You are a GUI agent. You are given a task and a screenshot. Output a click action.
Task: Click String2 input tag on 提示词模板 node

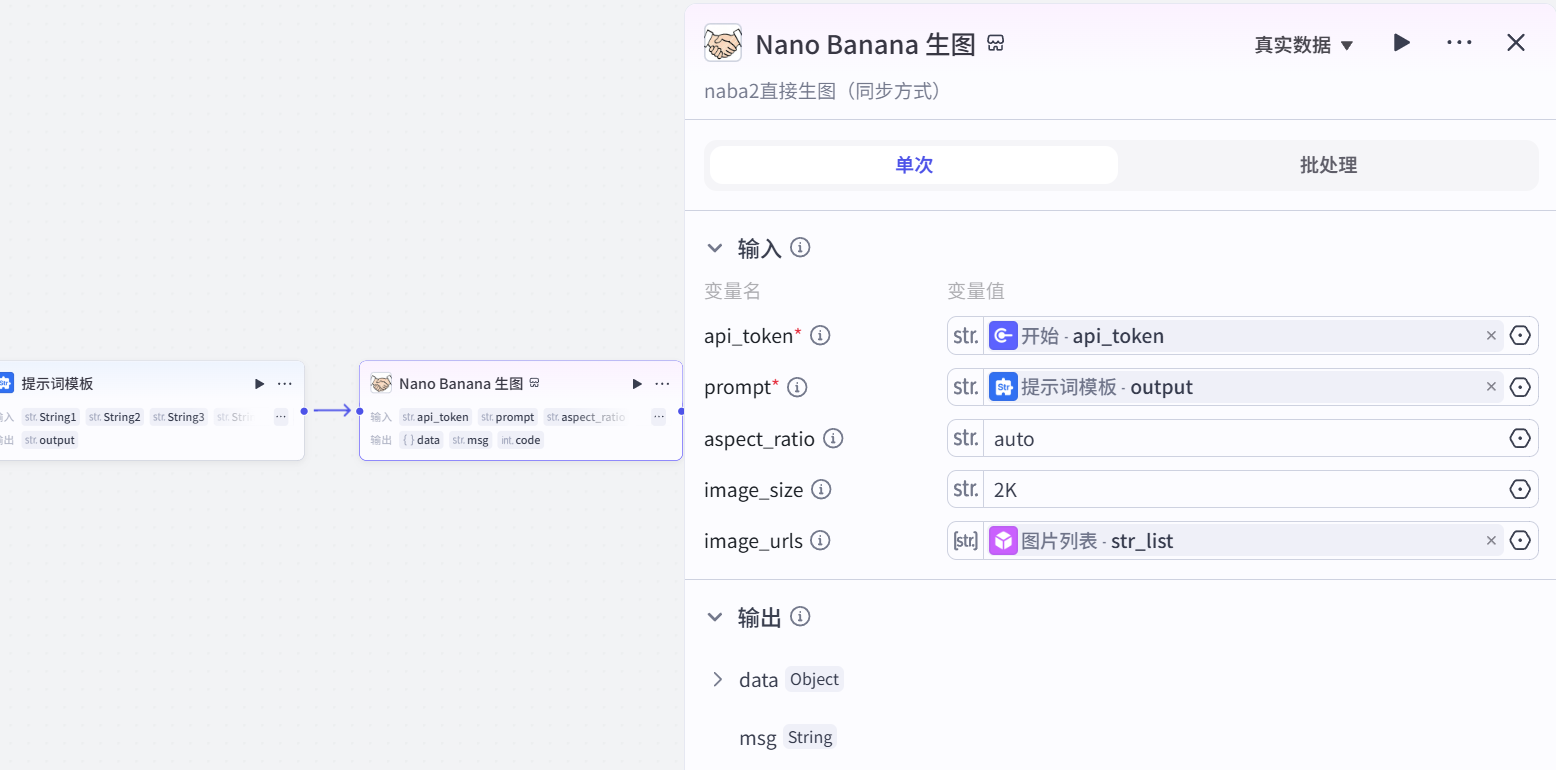114,417
